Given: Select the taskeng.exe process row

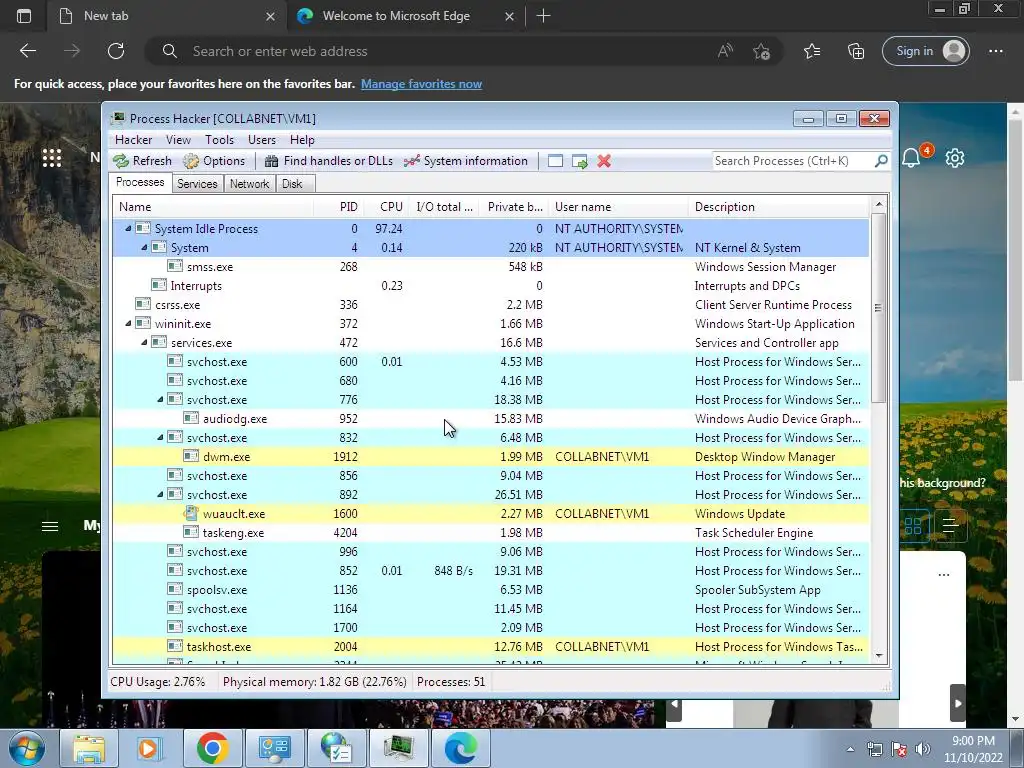Looking at the screenshot, I should [491, 532].
